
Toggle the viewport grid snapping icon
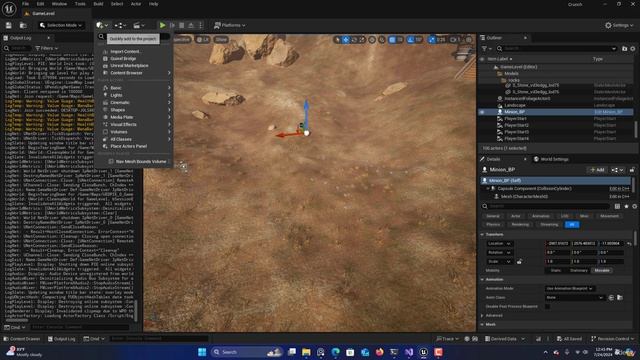click(x=392, y=40)
